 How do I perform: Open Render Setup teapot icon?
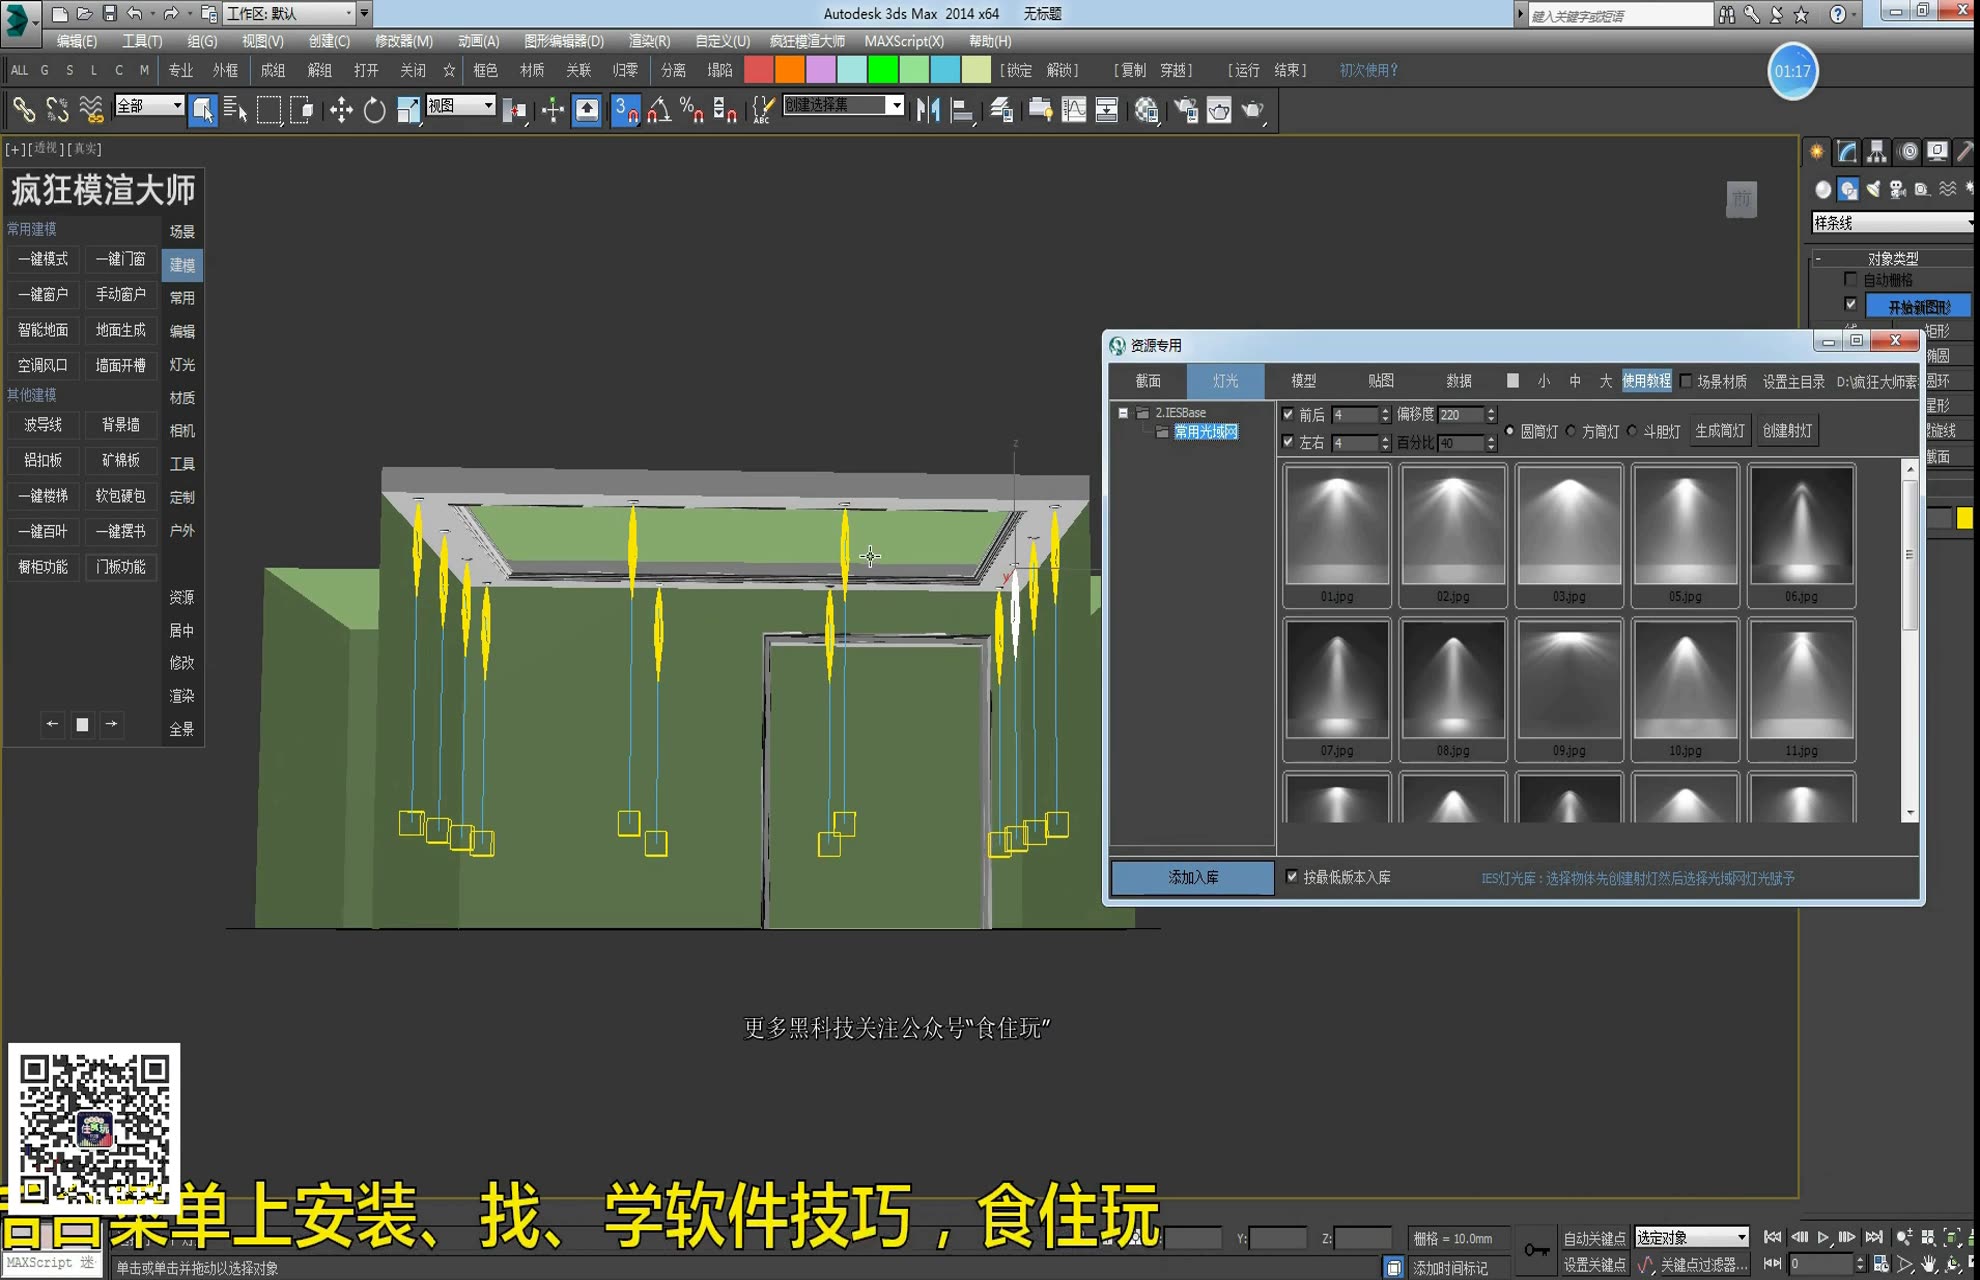(x=1186, y=109)
